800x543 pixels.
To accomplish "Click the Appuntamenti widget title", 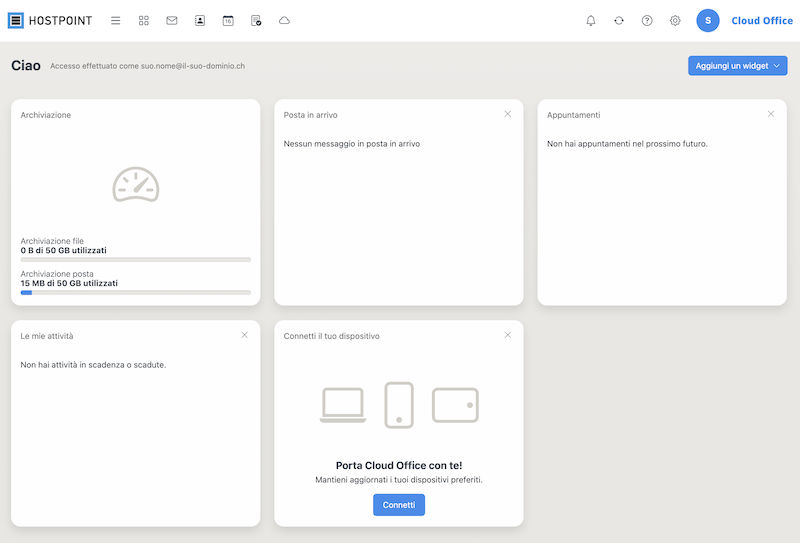I will [573, 115].
